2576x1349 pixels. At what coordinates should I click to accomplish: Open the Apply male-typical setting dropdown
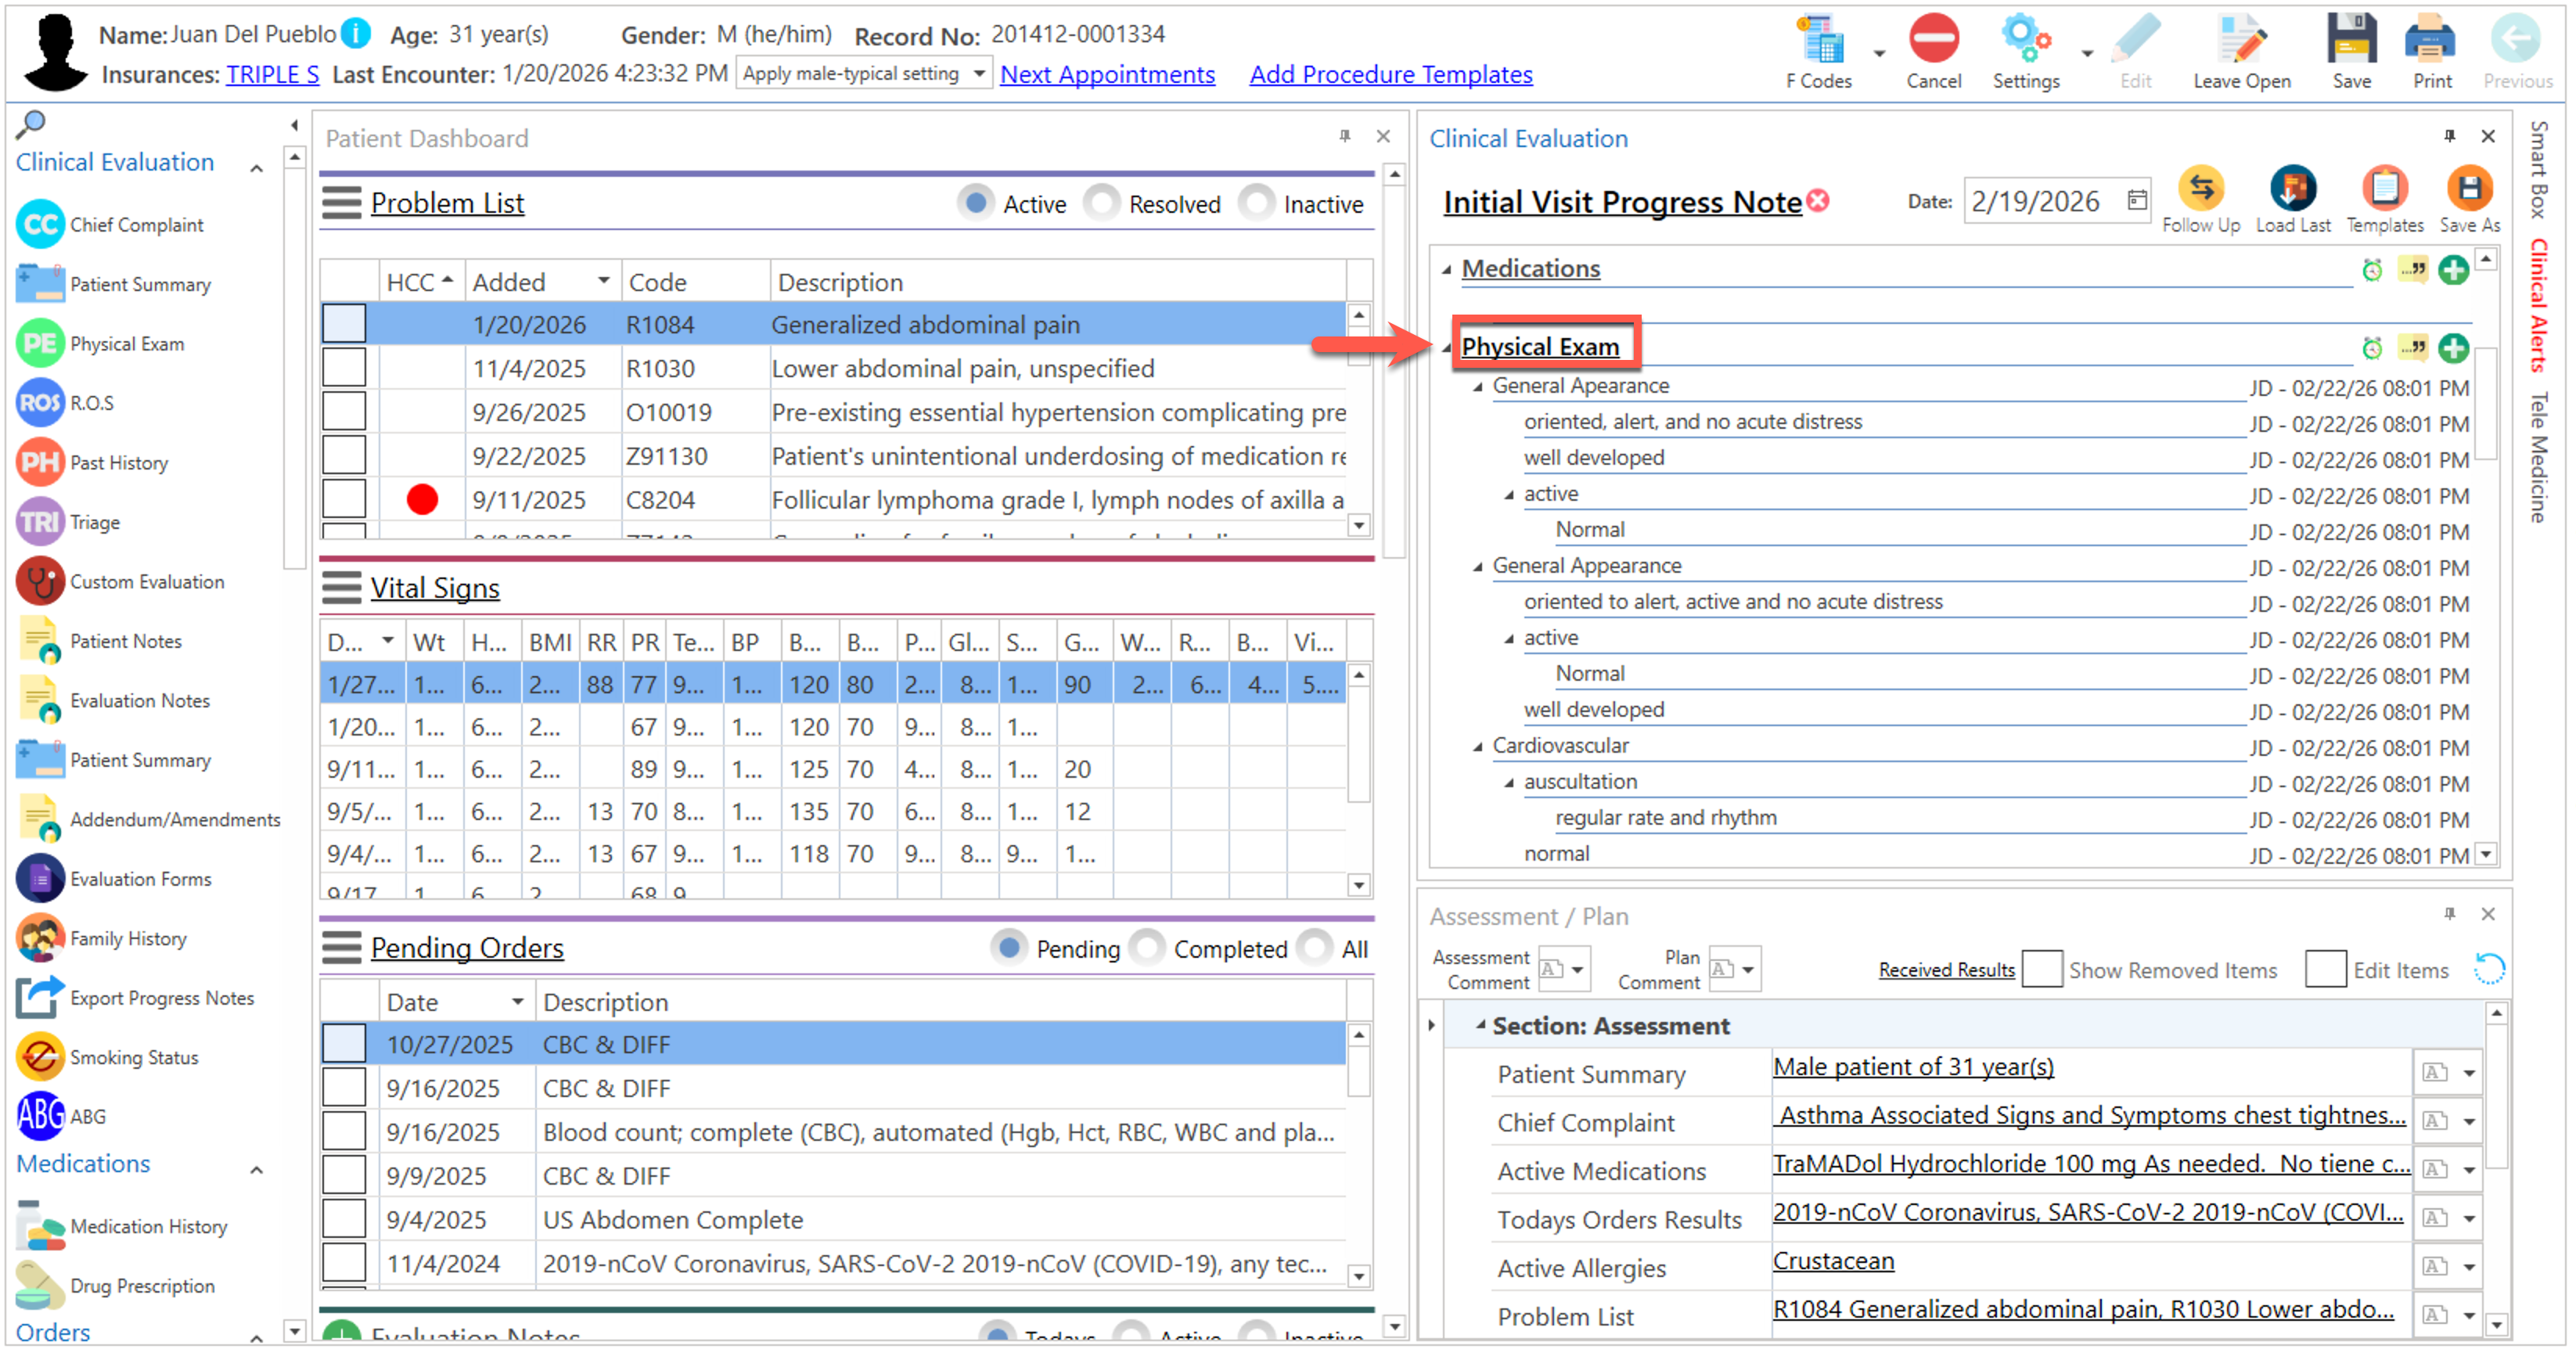(979, 74)
